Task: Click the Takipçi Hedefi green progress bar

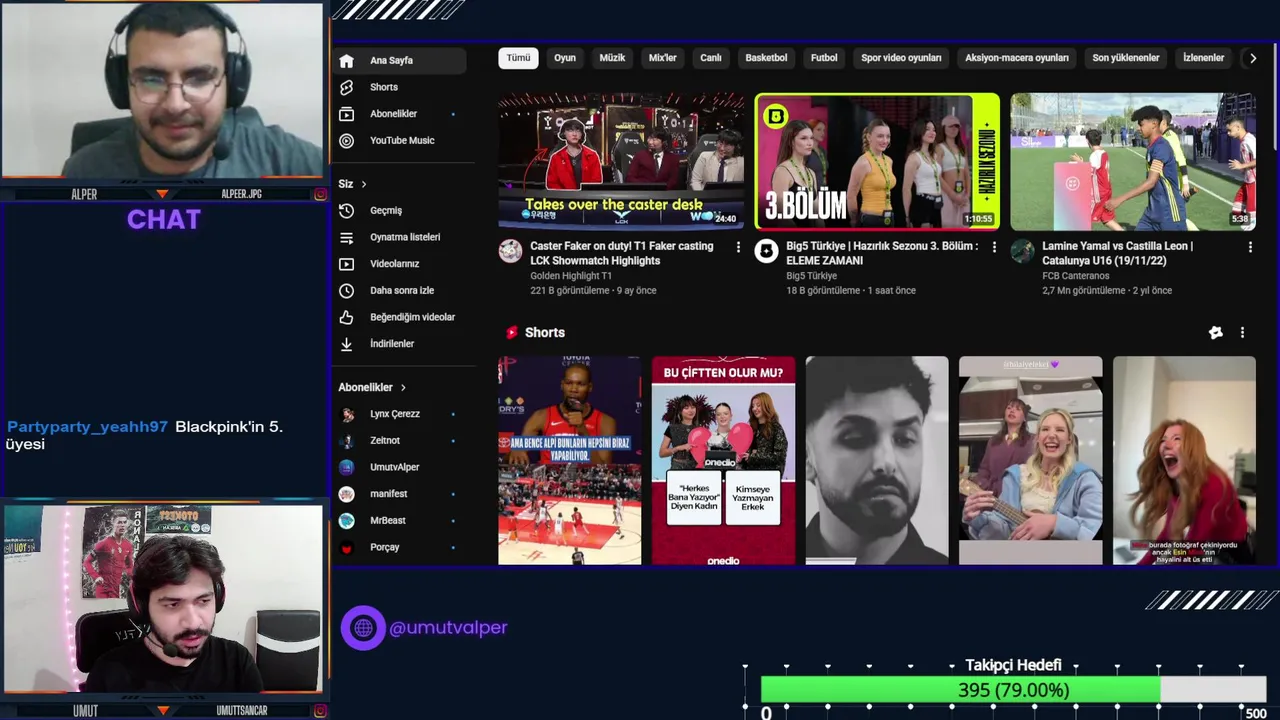Action: [x=960, y=690]
